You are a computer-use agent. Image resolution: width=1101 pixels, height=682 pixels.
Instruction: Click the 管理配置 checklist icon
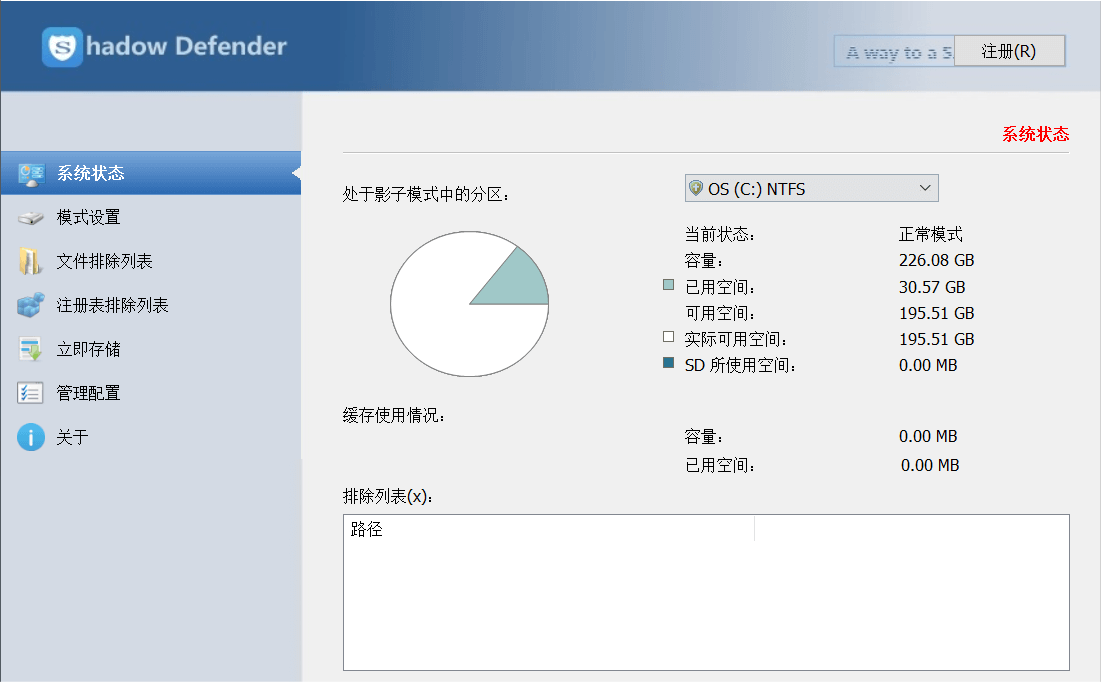click(x=30, y=393)
